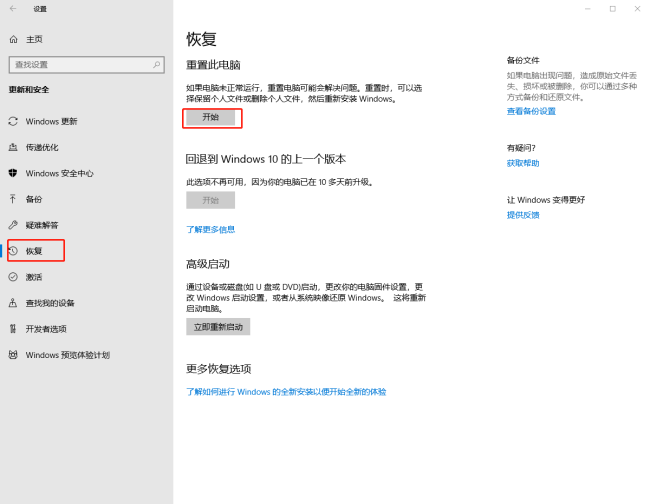This screenshot has height=504, width=650.
Task: Click the back arrow icon in title bar
Action: [13, 8]
